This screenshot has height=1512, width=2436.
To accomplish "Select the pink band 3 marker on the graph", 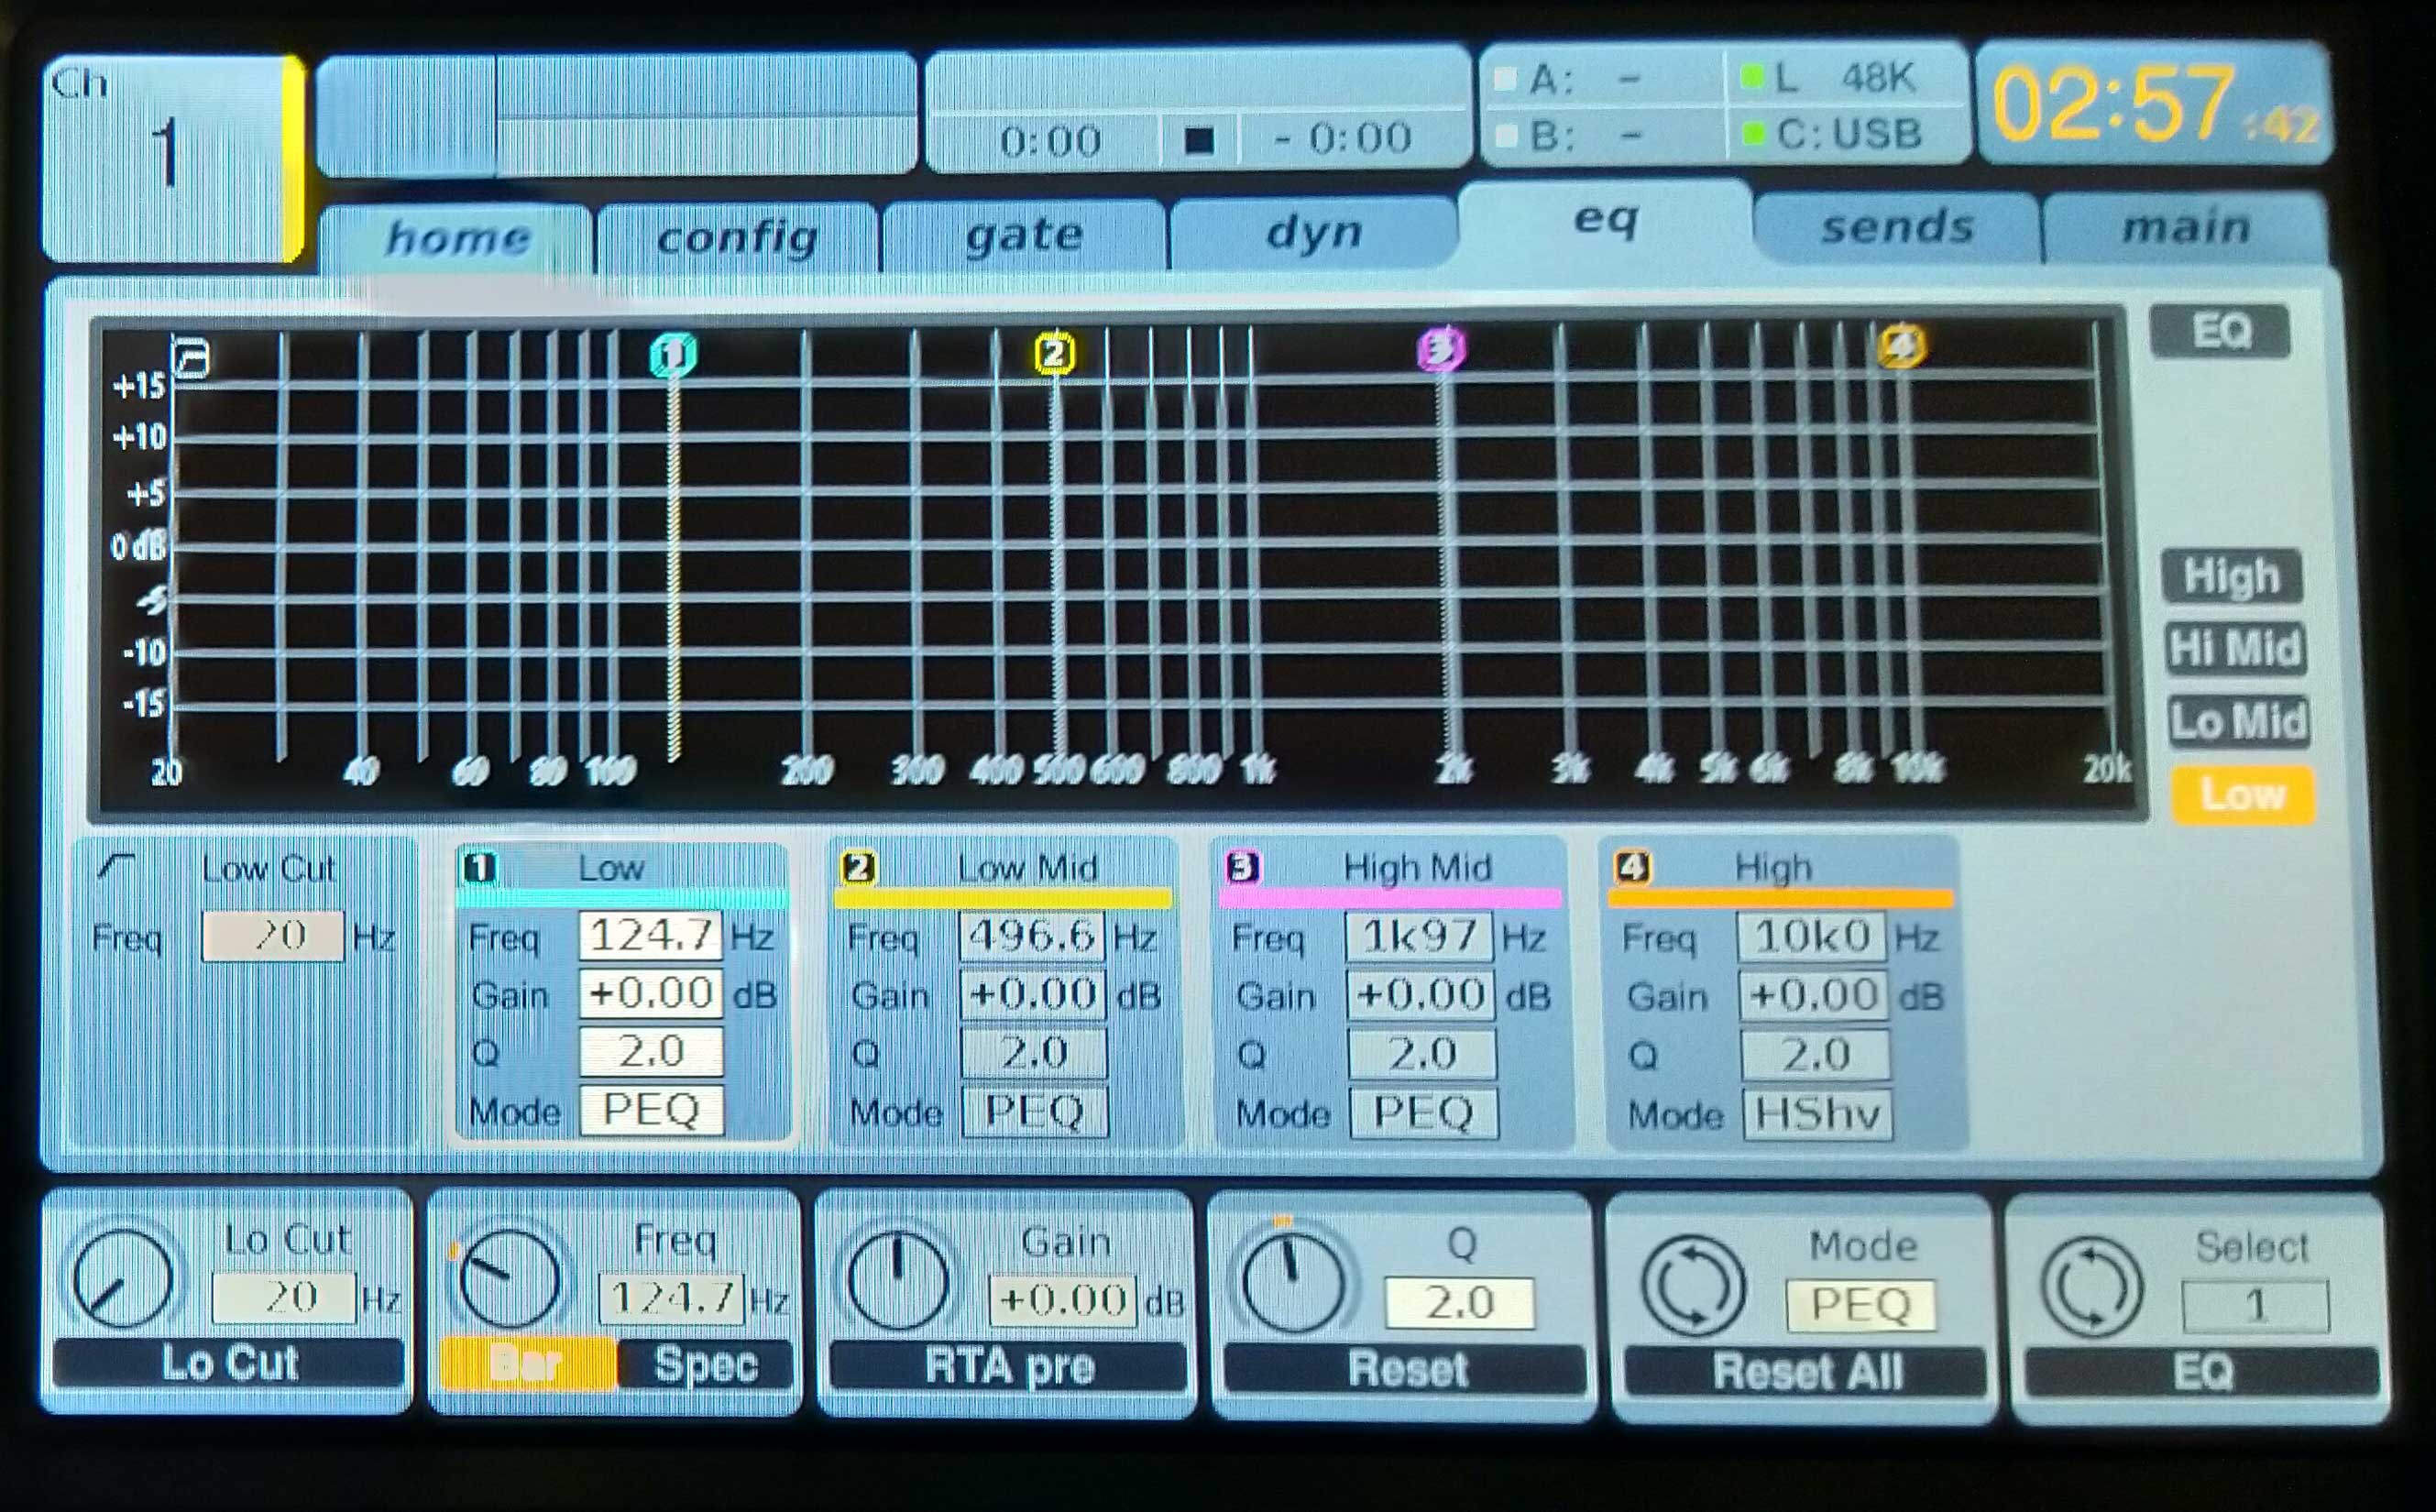I will point(1441,349).
